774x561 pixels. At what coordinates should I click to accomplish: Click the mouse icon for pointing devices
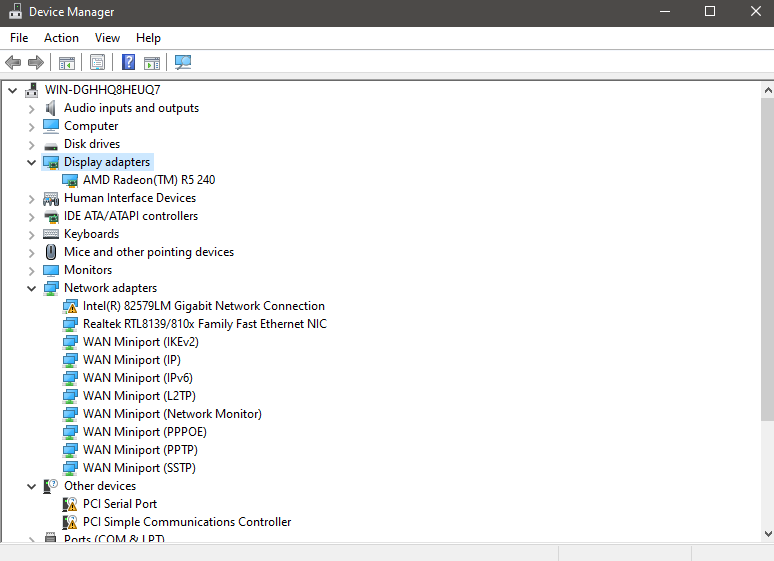tap(51, 252)
